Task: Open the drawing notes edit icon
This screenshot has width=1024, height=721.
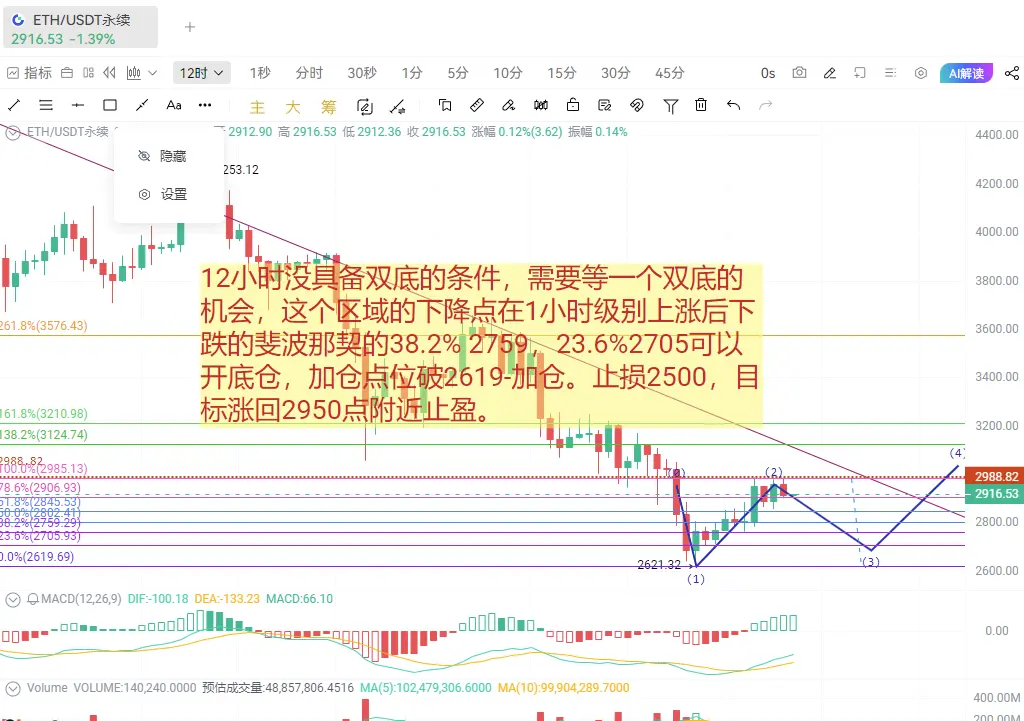Action: (x=605, y=105)
